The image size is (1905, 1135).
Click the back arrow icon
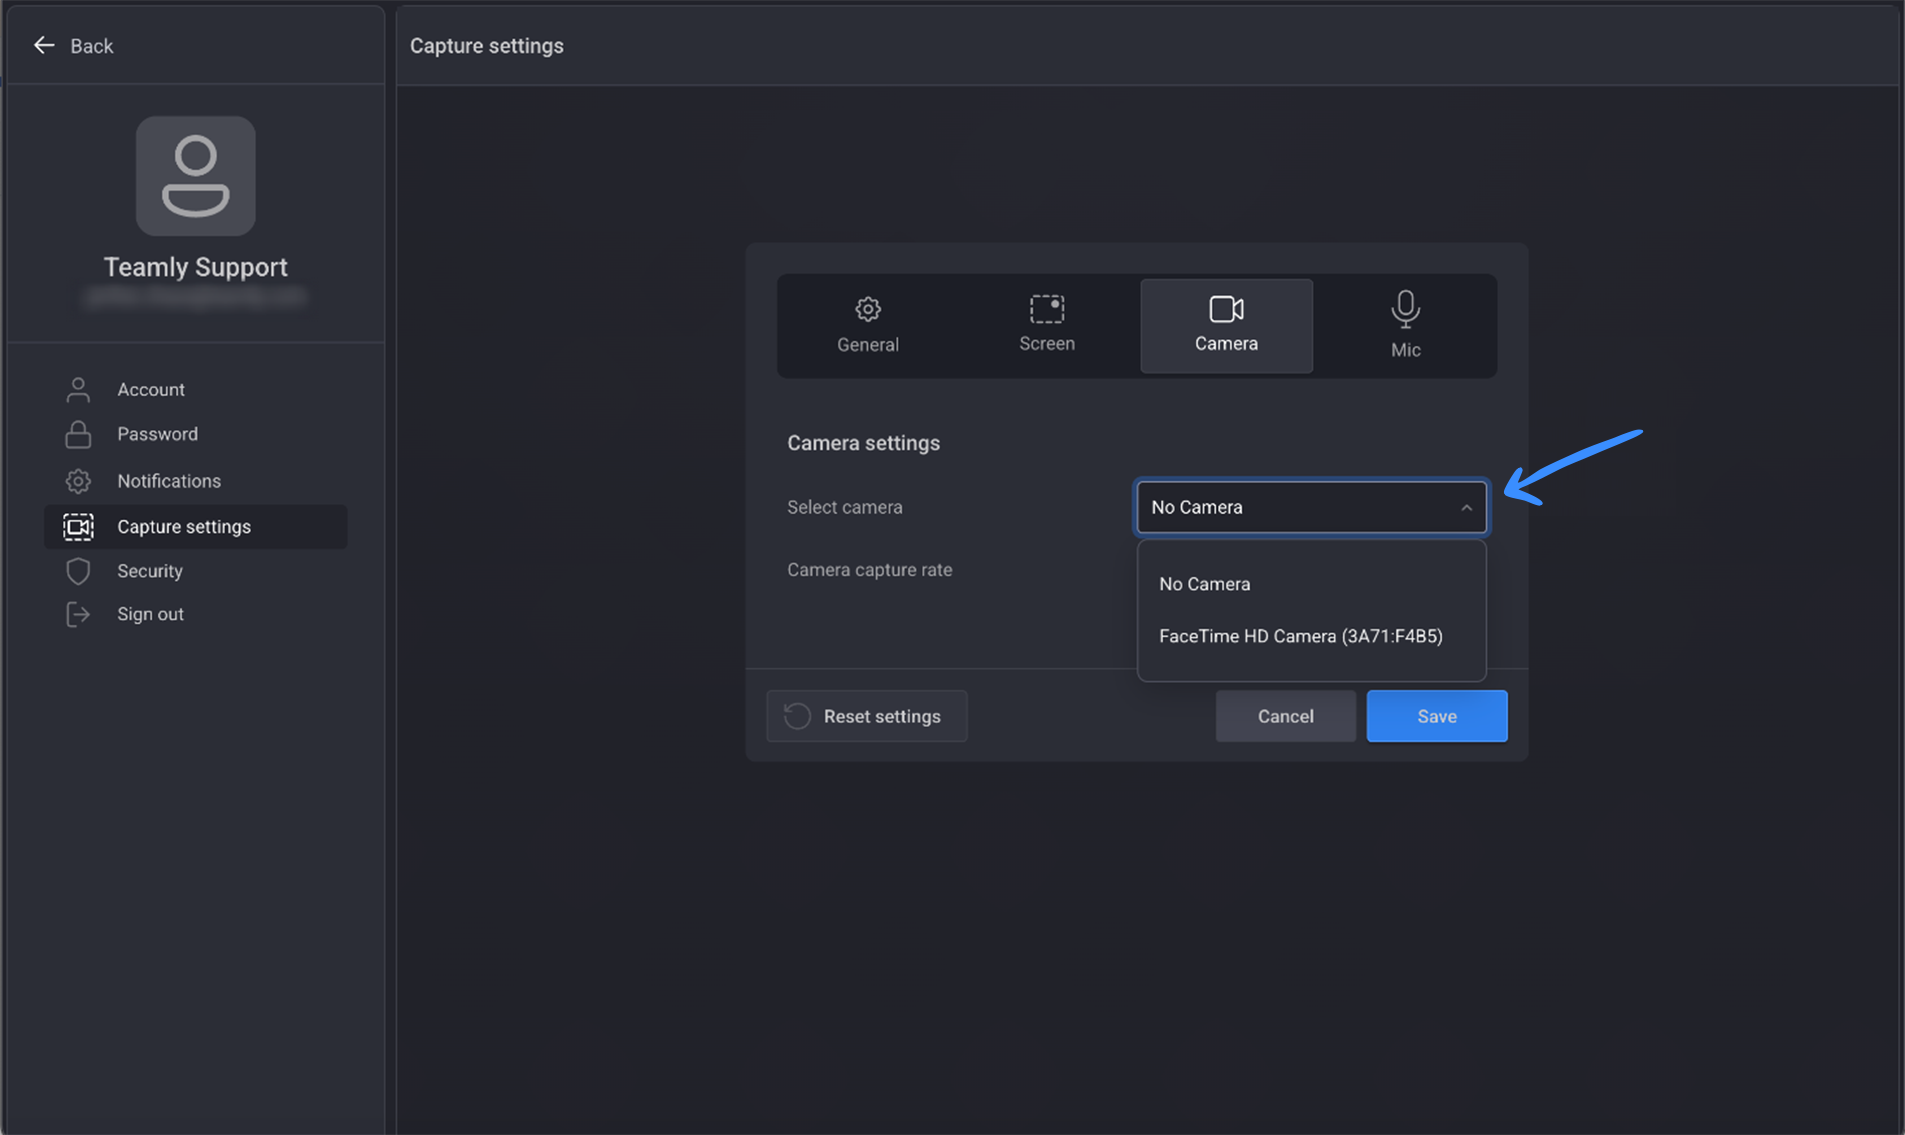click(43, 45)
